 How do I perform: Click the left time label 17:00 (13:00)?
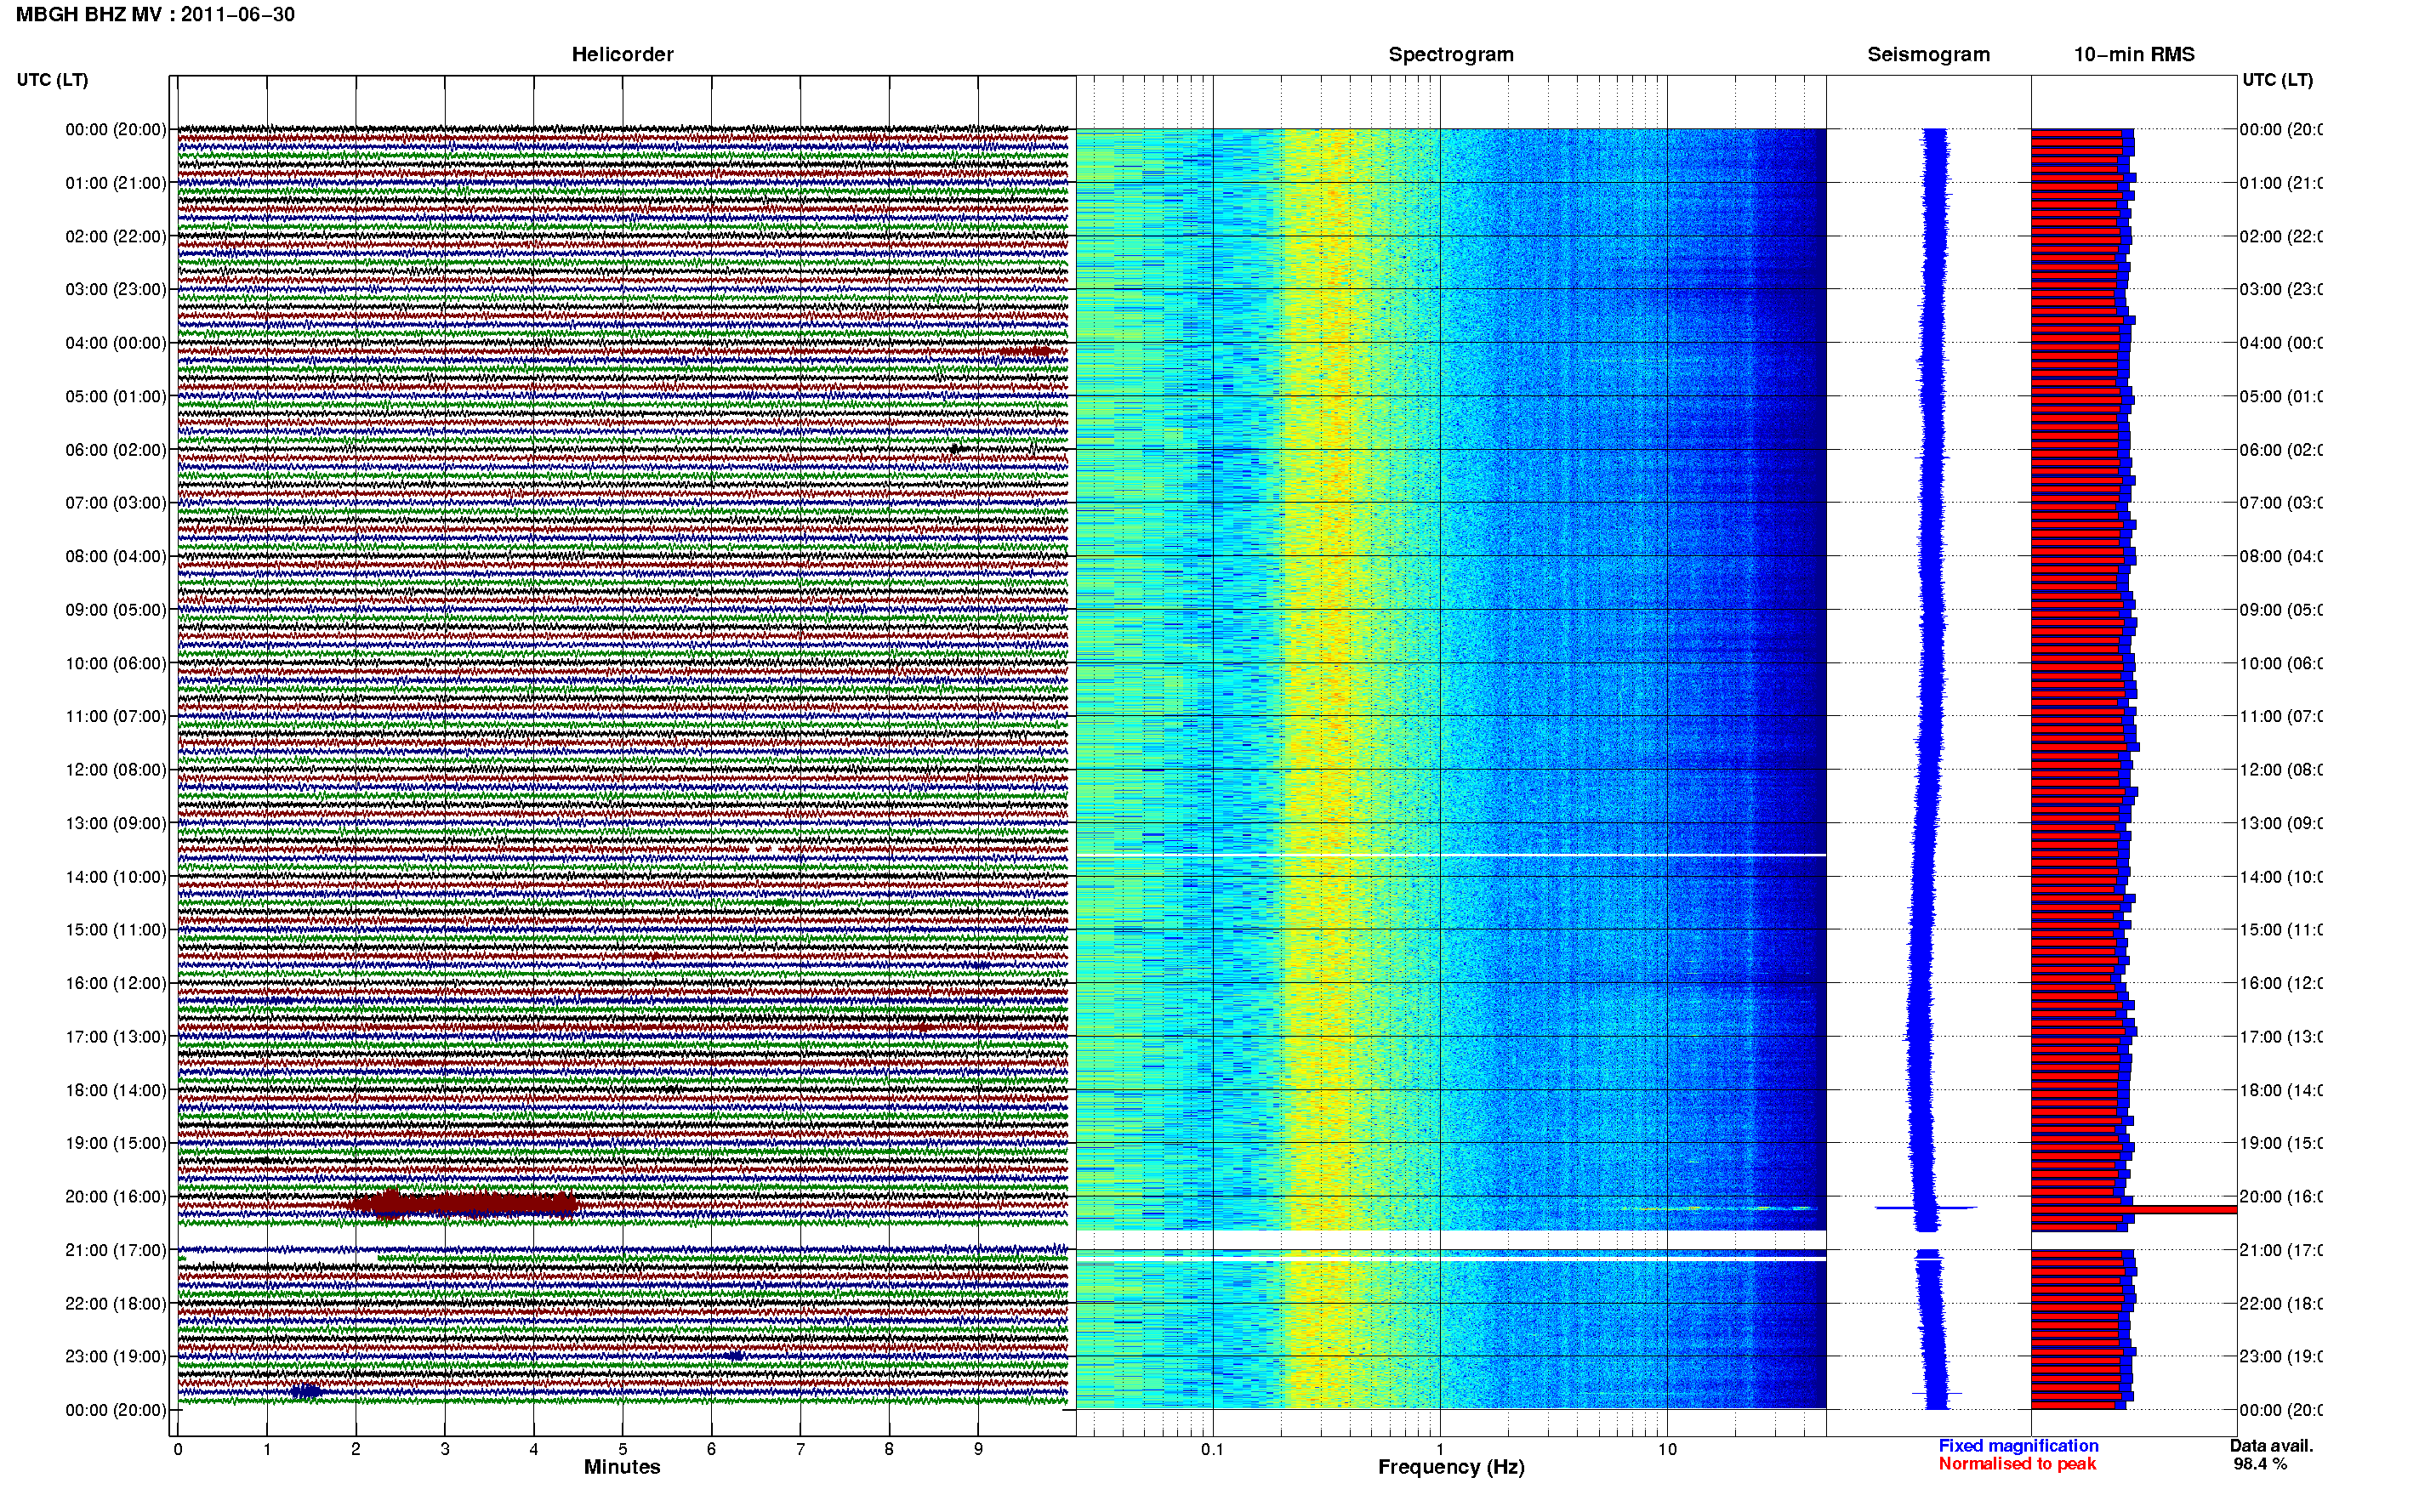point(116,1036)
